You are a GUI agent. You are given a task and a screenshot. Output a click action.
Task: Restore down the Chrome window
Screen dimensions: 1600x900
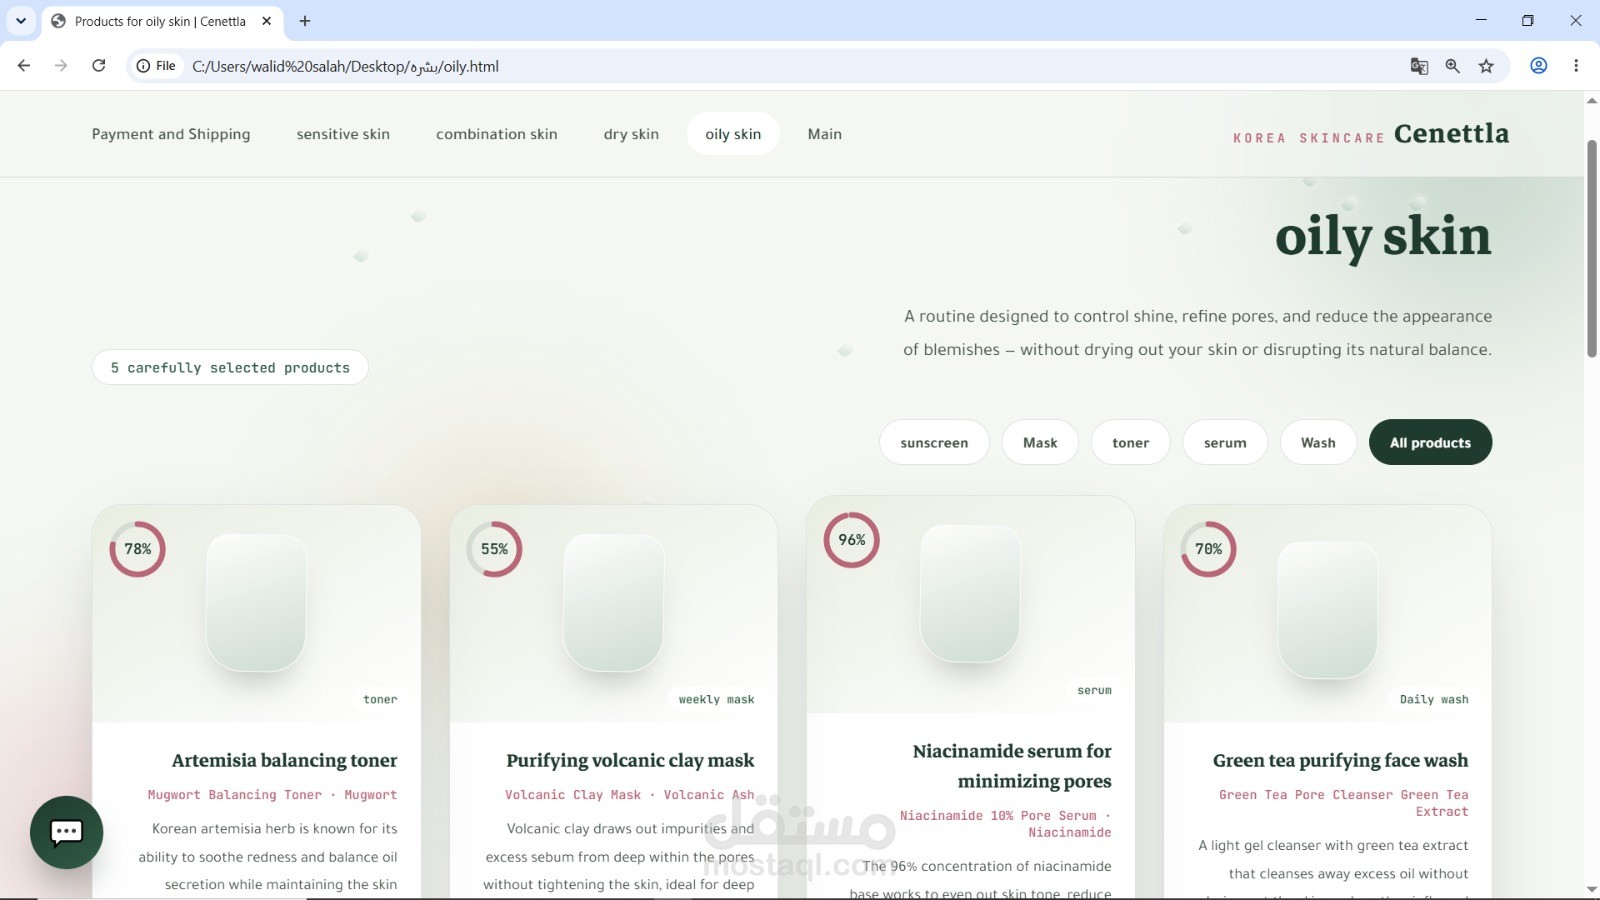[1528, 20]
